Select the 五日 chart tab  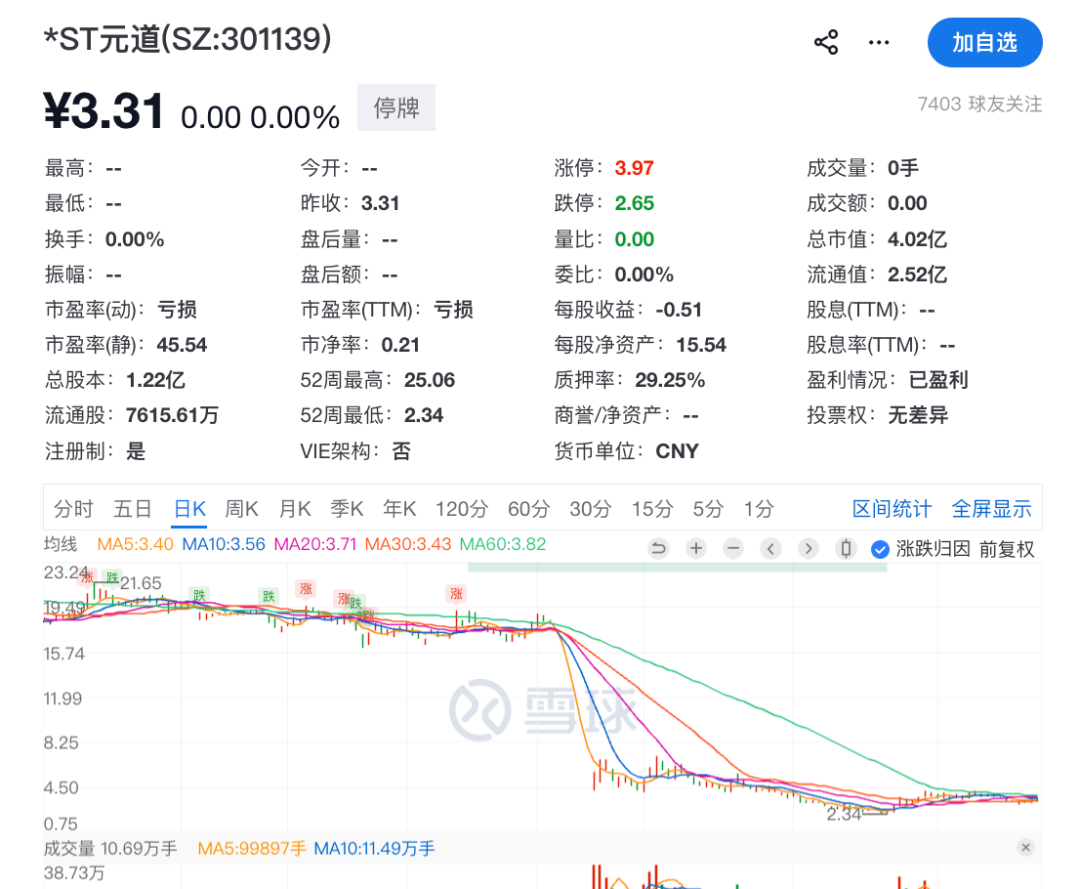coord(132,509)
